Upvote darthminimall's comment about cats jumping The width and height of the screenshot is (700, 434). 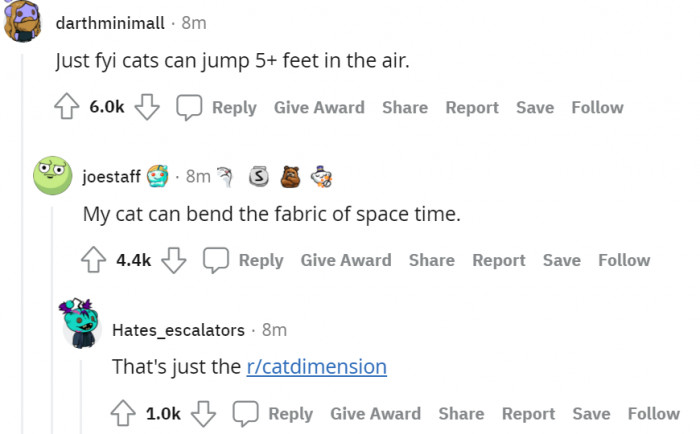[x=67, y=107]
